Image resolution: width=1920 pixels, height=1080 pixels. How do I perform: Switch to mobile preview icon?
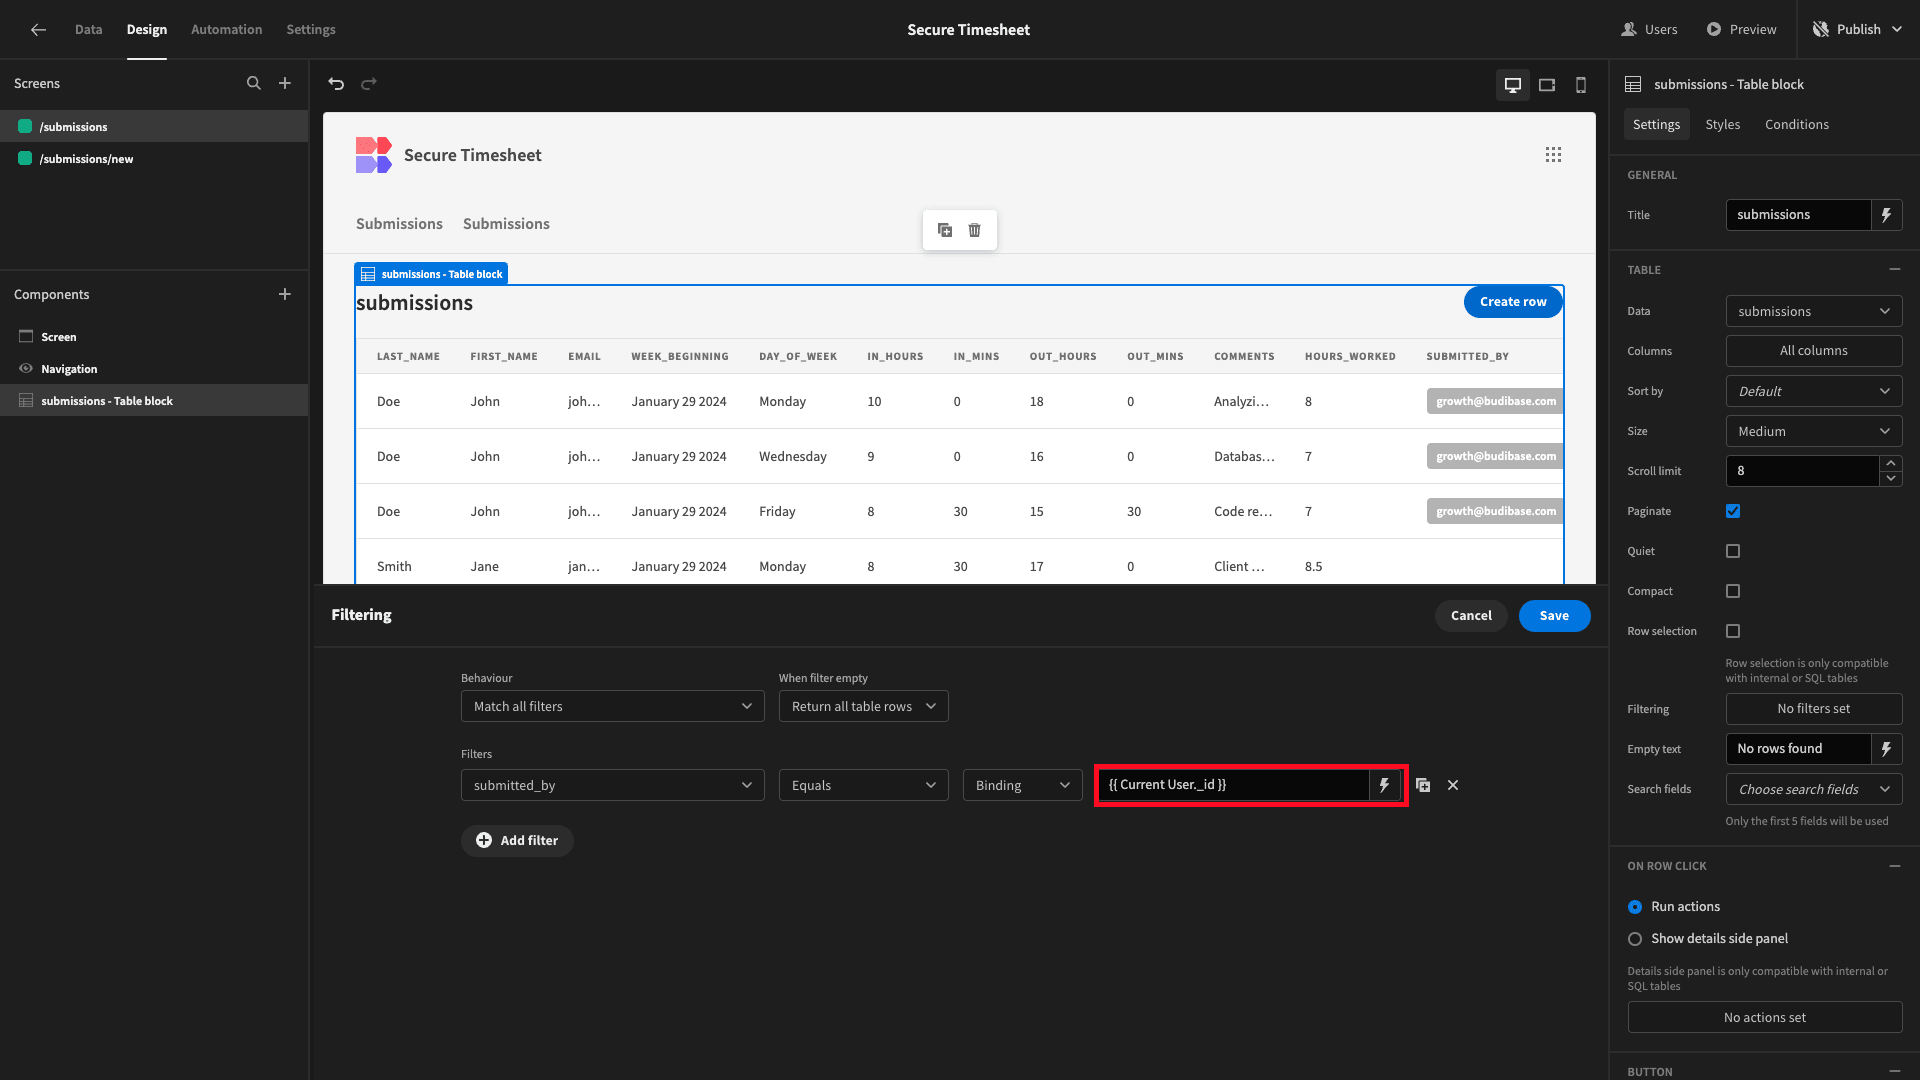click(1581, 85)
